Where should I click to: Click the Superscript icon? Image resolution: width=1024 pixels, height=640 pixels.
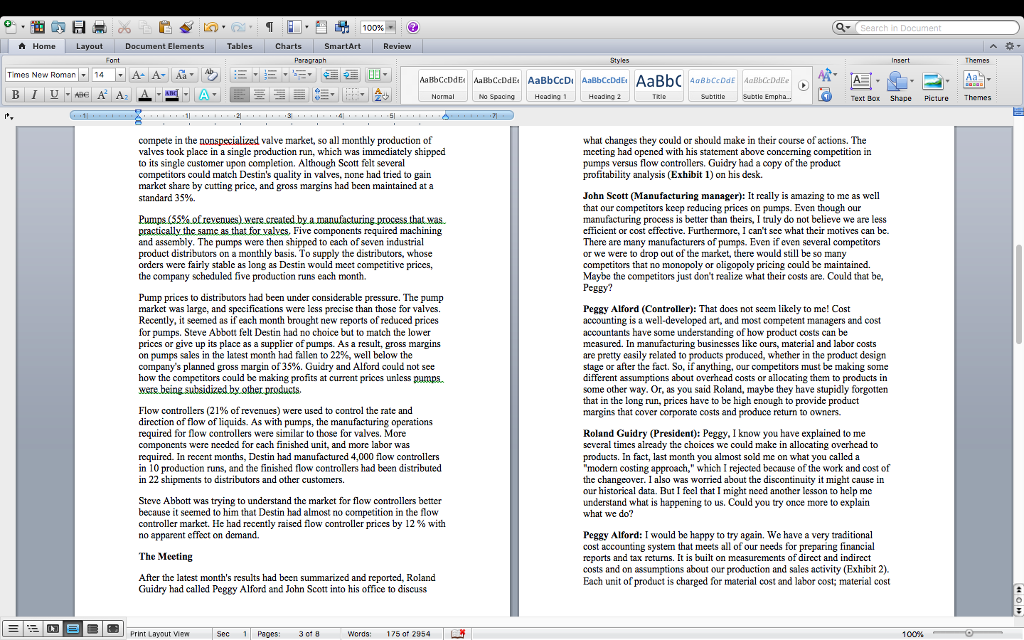pos(102,95)
